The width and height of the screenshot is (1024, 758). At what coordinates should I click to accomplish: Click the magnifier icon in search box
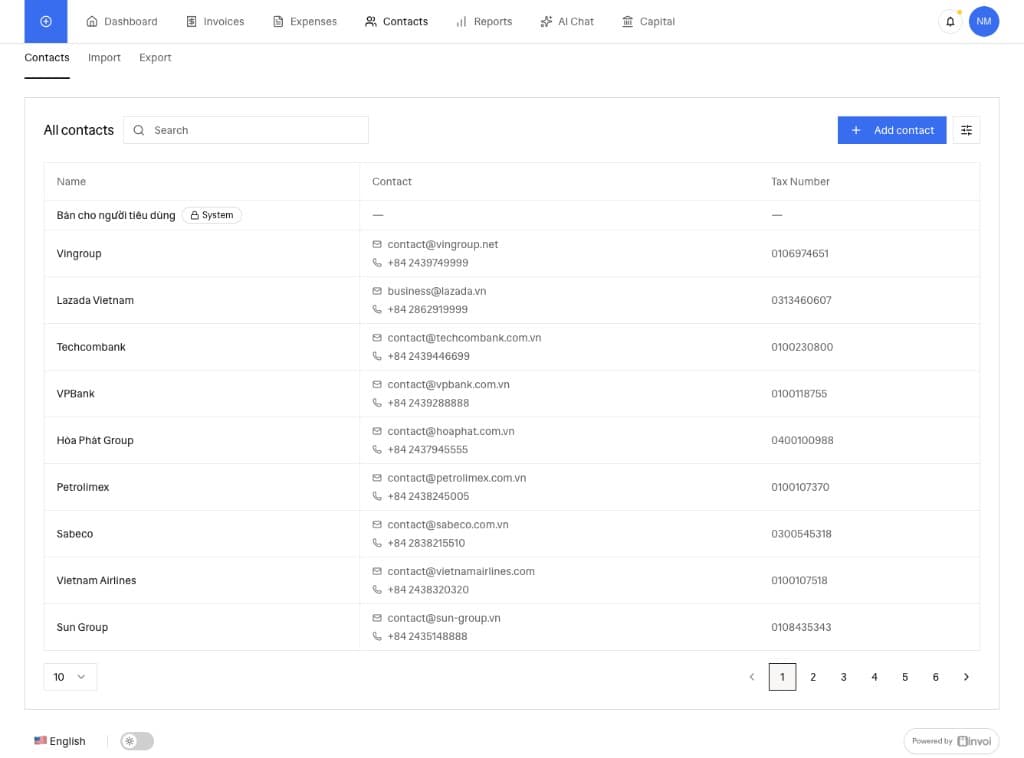[x=138, y=130]
